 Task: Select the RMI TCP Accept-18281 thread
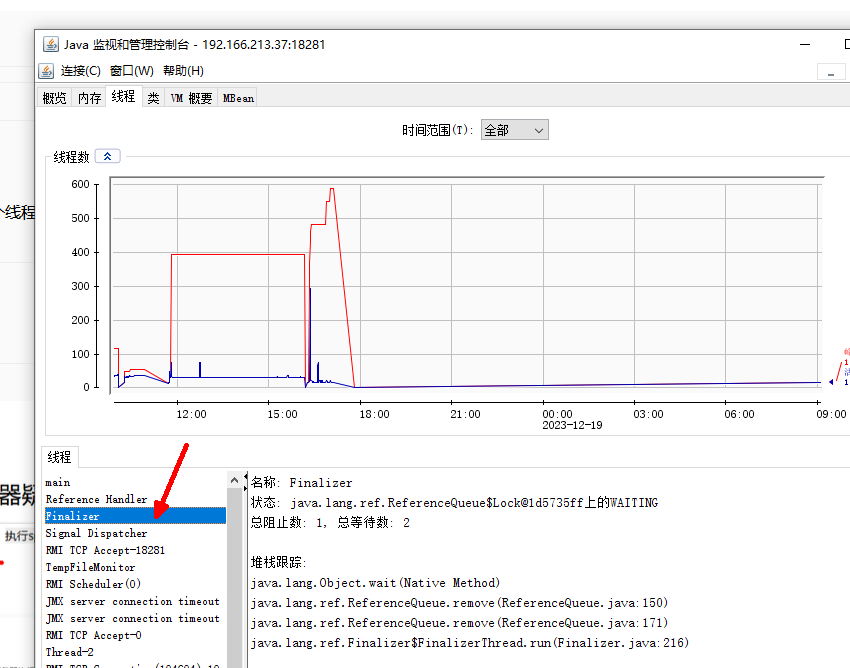coord(105,550)
